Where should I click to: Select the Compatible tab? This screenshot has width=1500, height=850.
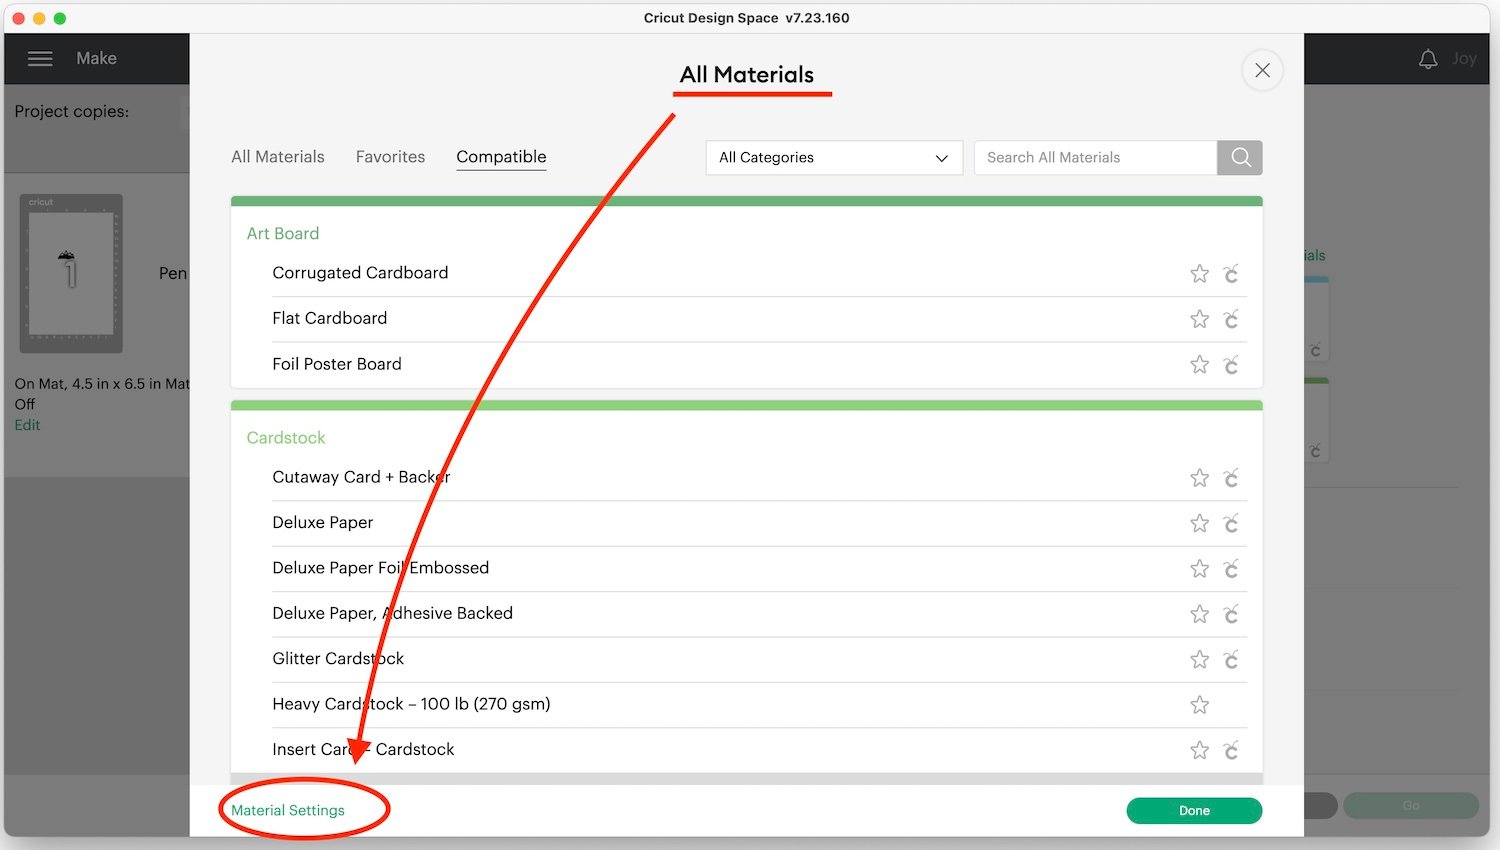[x=501, y=157]
